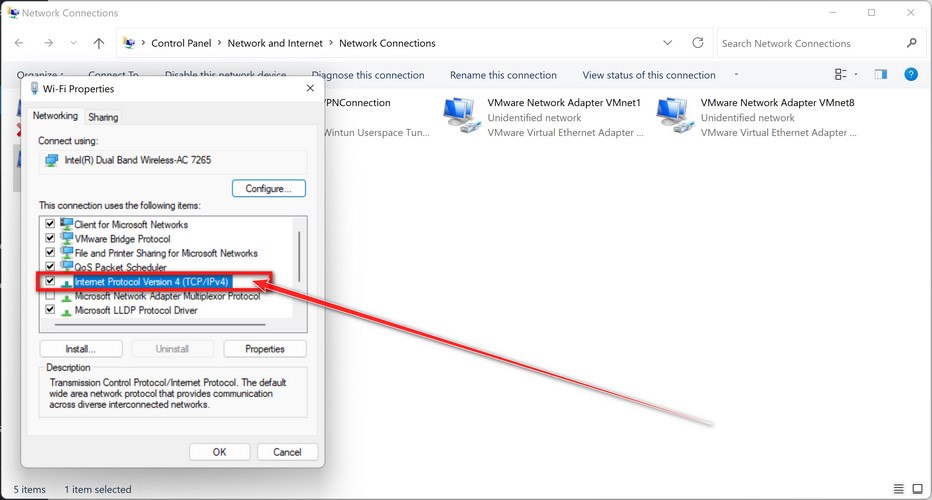Click the Control Panel breadcrumb
The width and height of the screenshot is (932, 500).
pos(181,43)
